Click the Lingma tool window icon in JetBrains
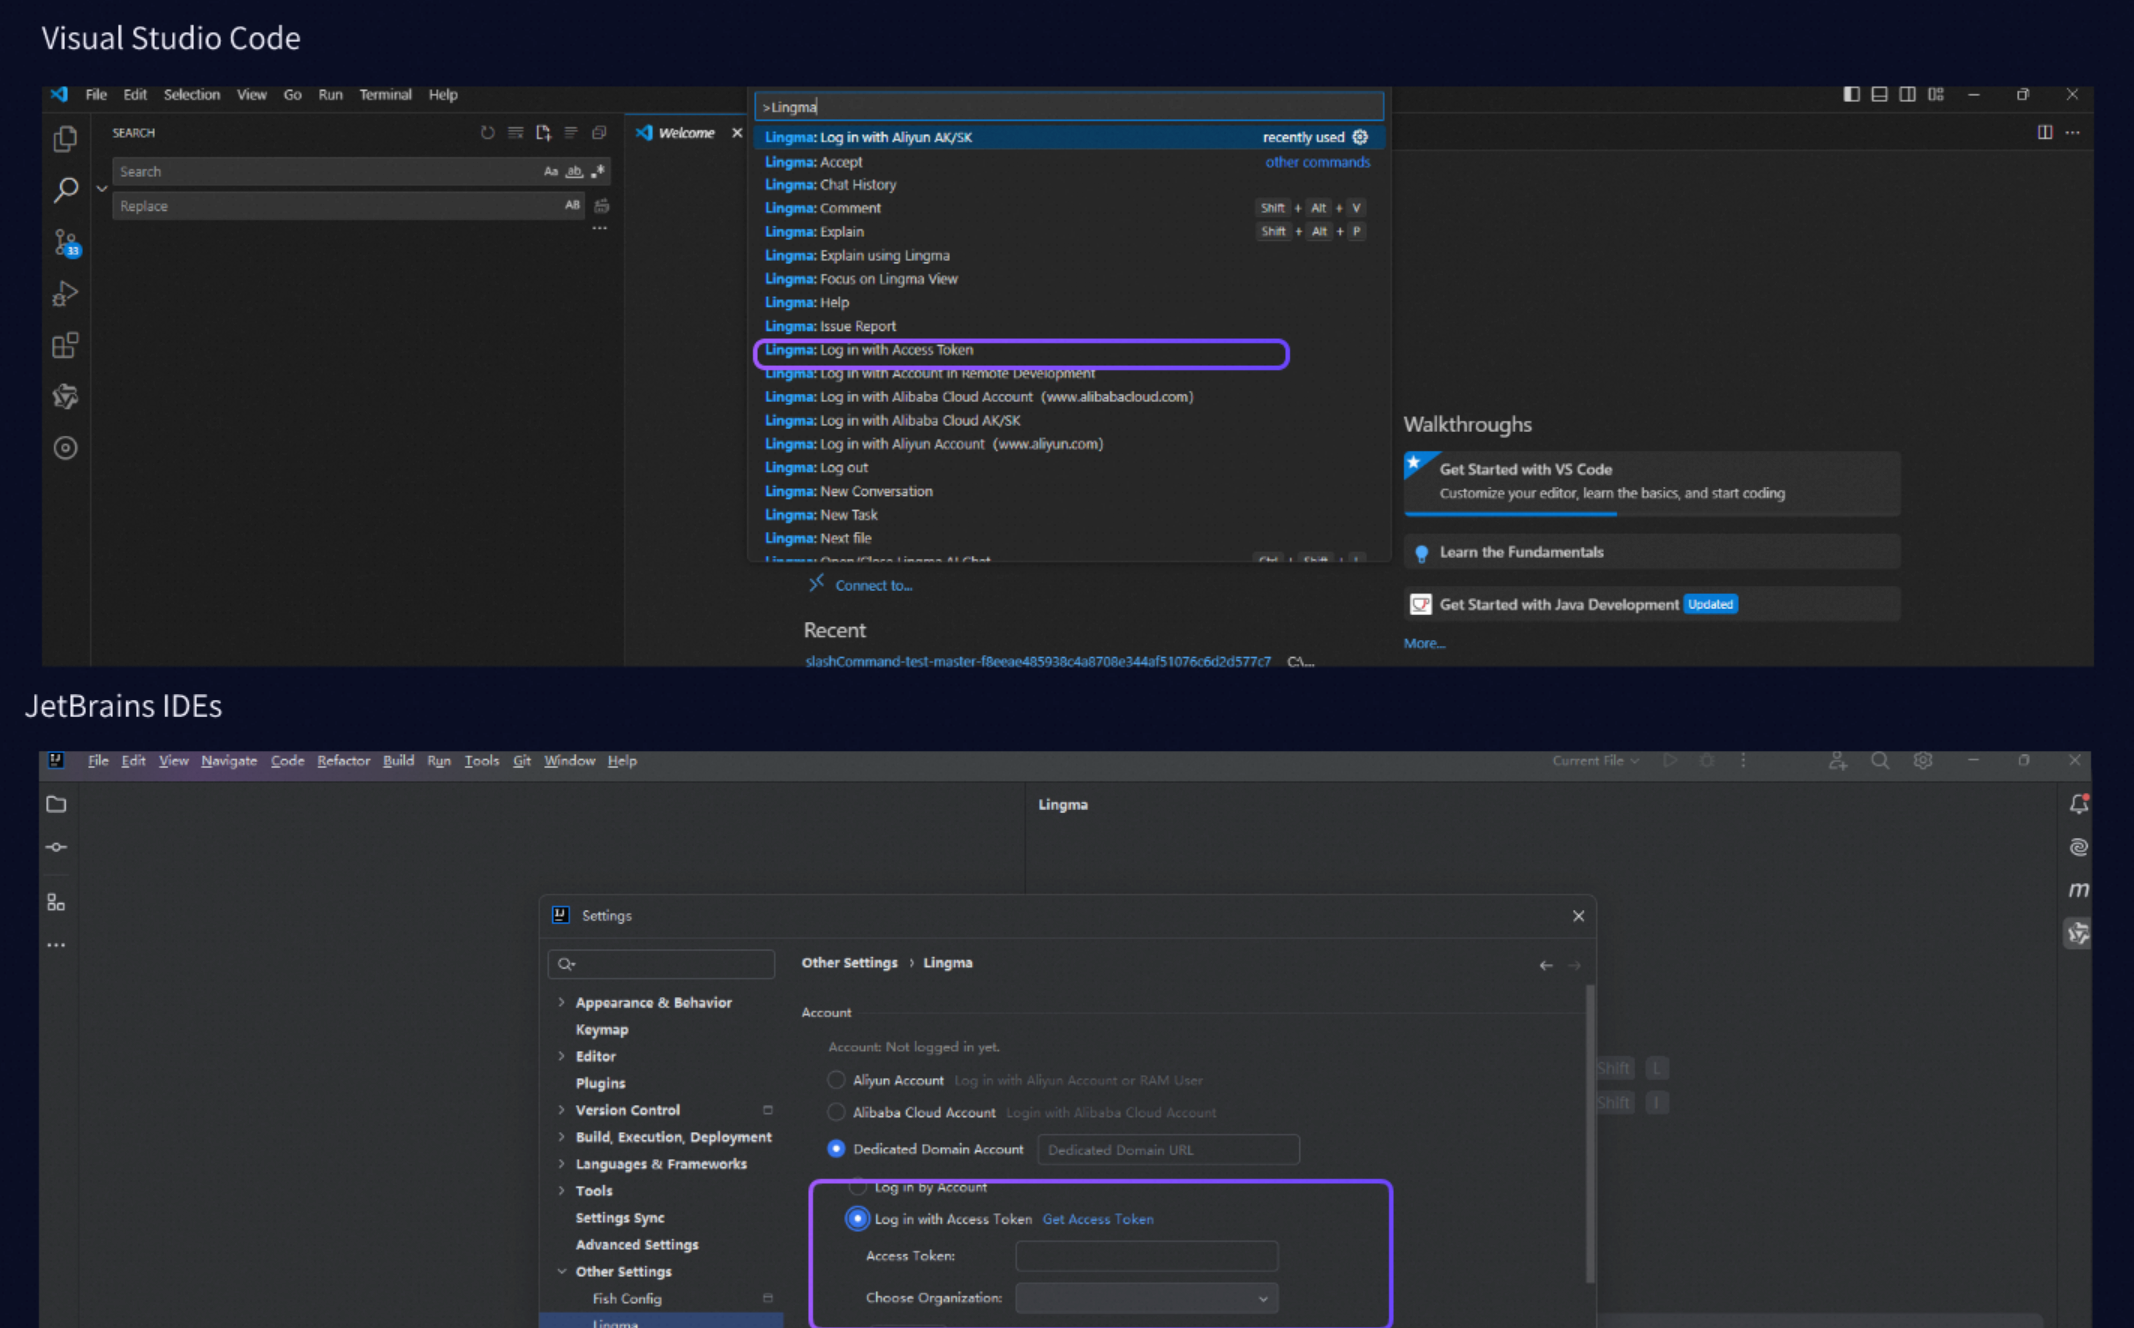The height and width of the screenshot is (1328, 2134). click(2078, 933)
